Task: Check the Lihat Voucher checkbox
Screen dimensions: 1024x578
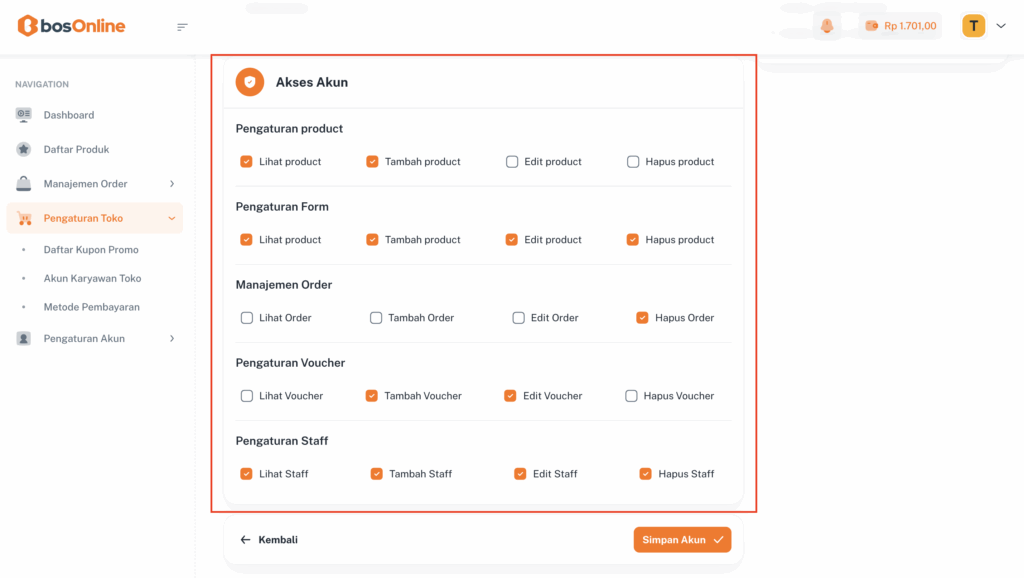Action: 247,396
